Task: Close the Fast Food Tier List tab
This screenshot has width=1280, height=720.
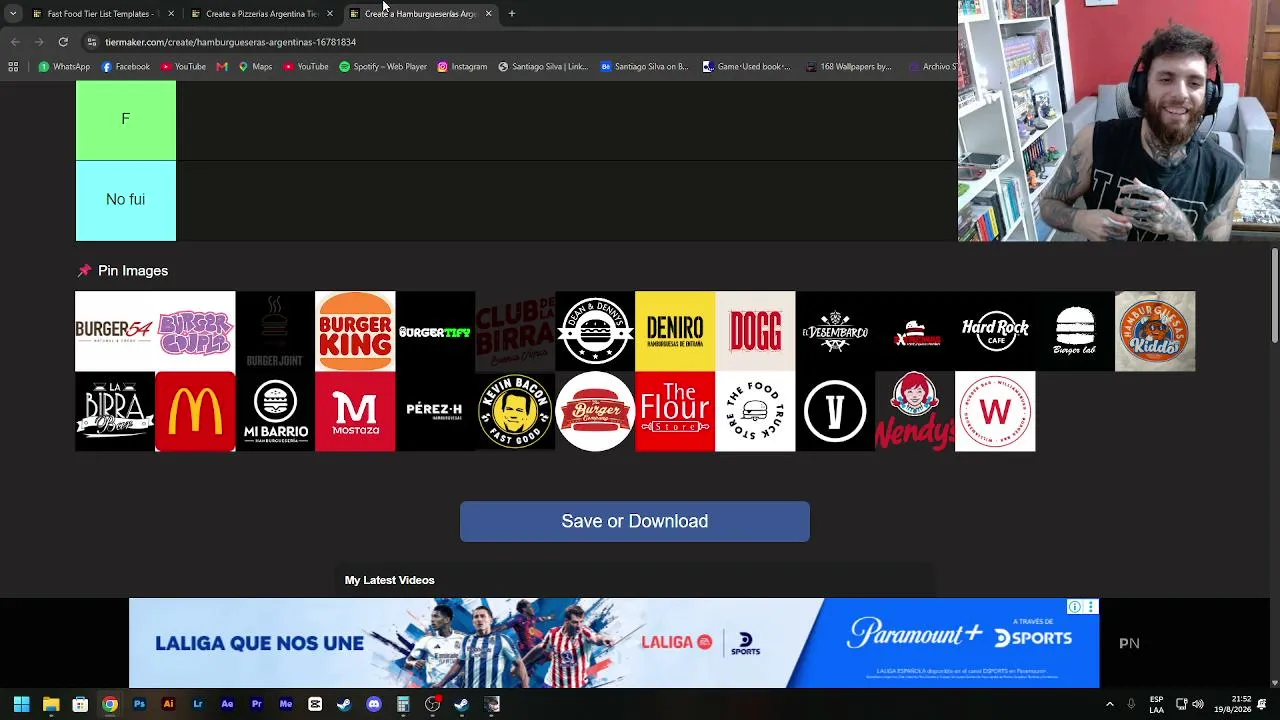Action: coord(171,14)
